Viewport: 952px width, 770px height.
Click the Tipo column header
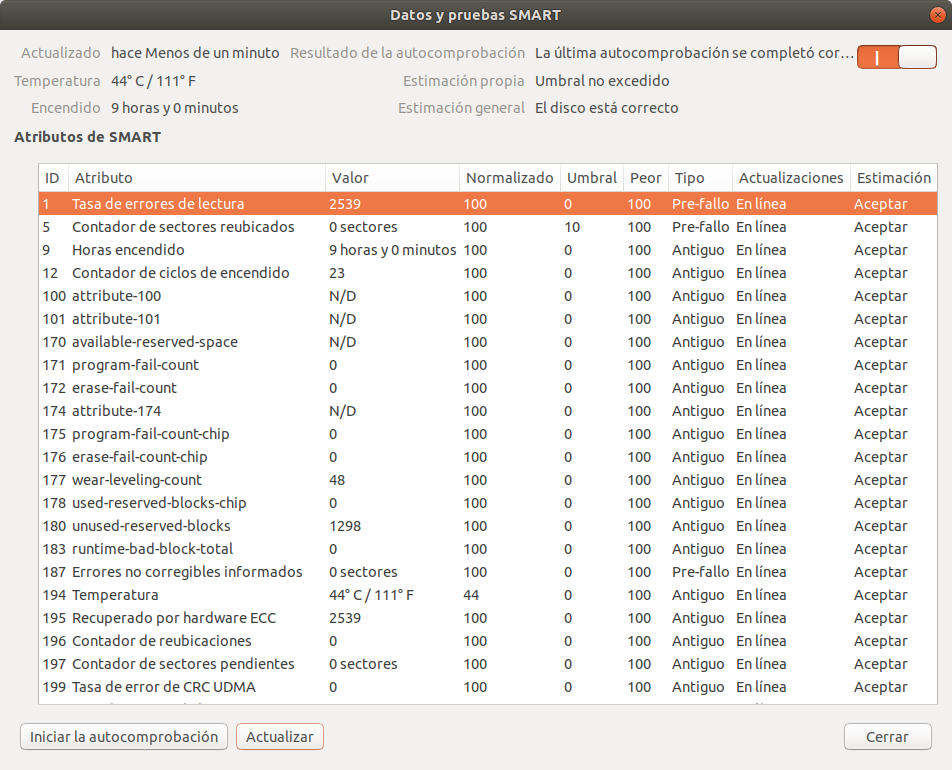(x=699, y=178)
